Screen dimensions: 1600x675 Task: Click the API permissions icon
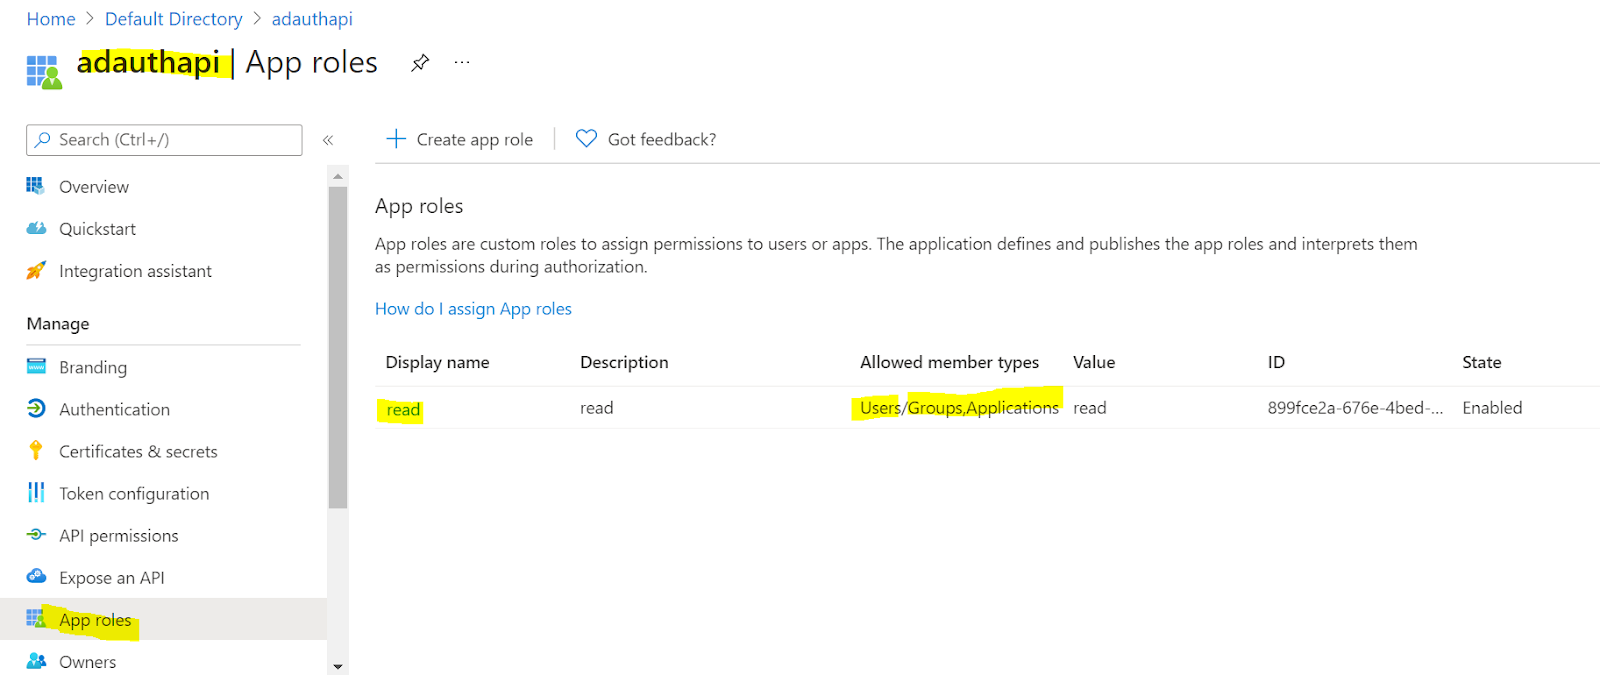tap(36, 534)
